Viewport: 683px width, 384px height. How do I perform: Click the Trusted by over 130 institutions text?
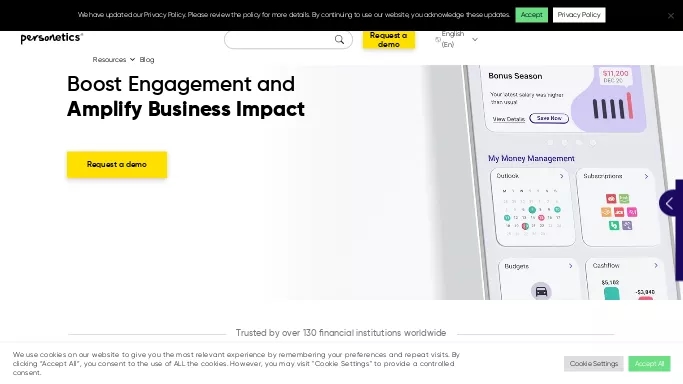[x=341, y=333]
